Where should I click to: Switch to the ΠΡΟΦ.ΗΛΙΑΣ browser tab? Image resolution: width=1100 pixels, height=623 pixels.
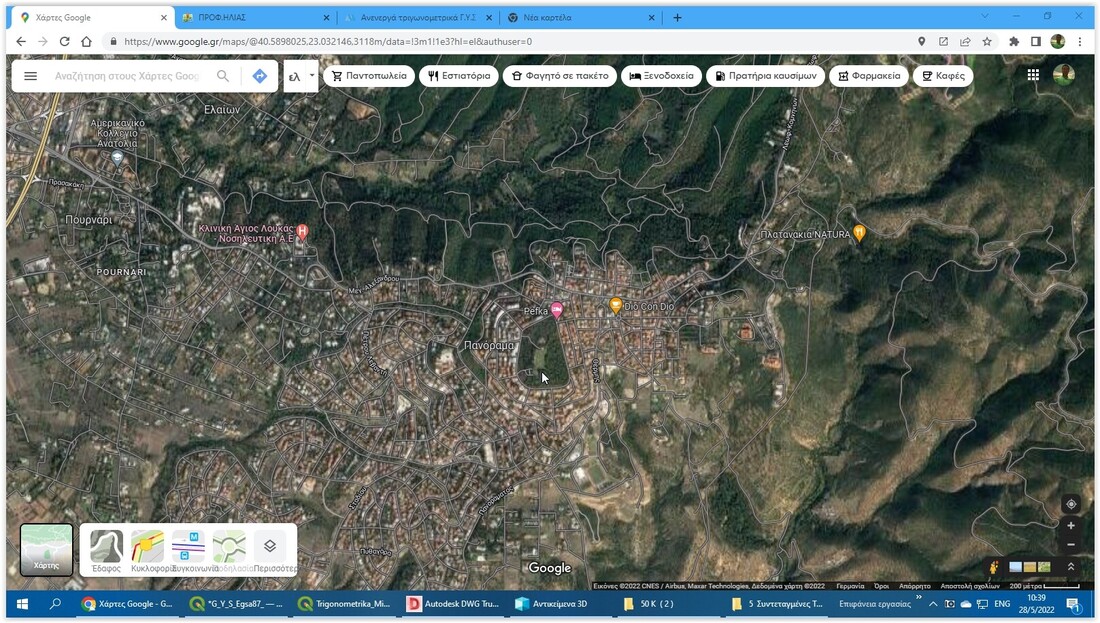(x=252, y=18)
